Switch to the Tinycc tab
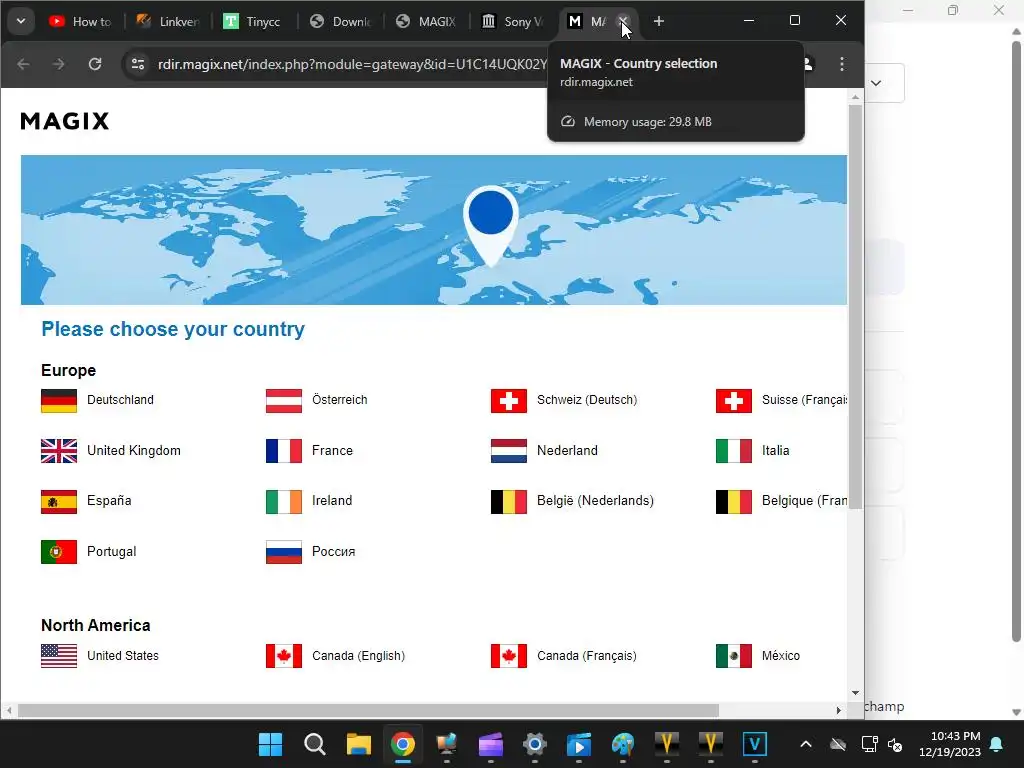 [x=253, y=22]
